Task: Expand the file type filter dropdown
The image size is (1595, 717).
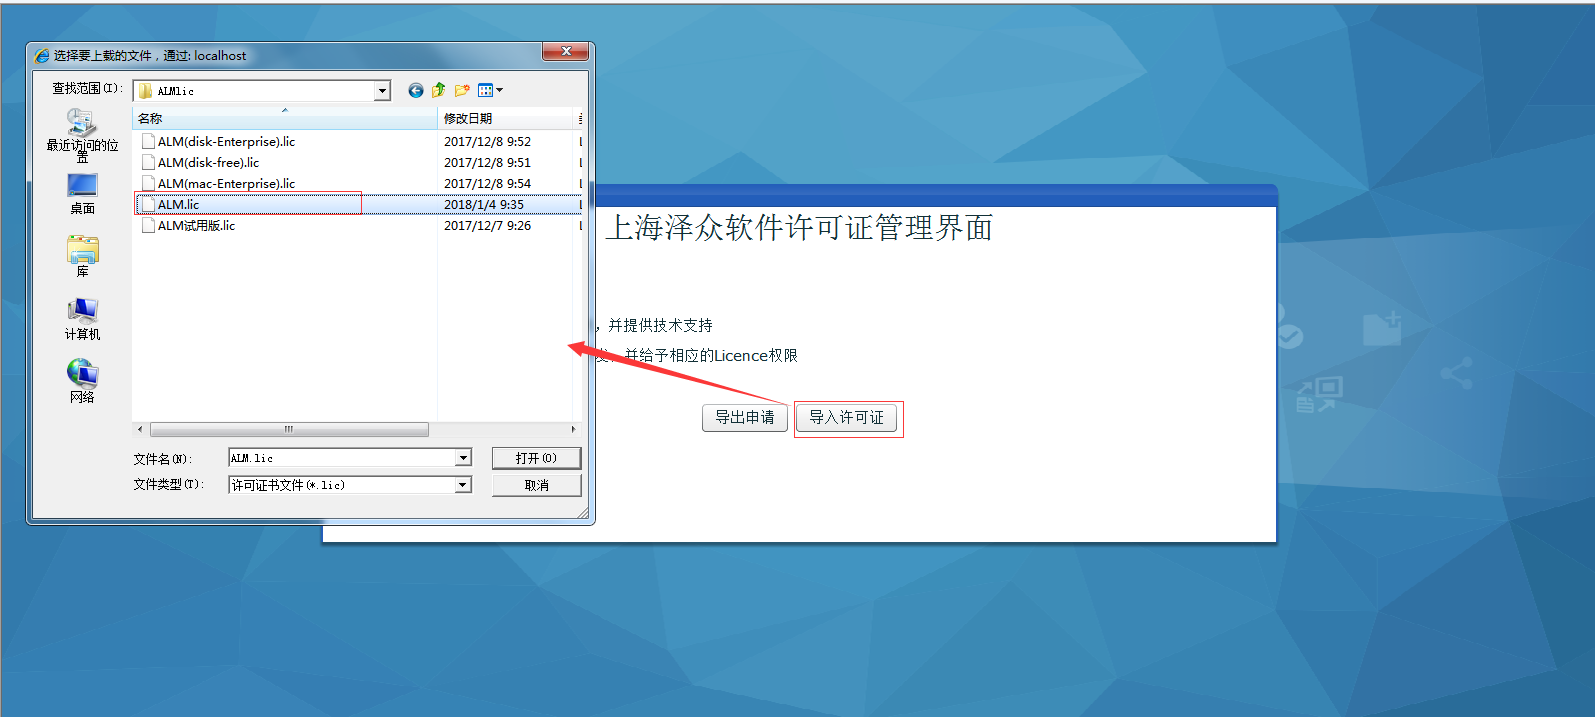Action: click(x=463, y=485)
